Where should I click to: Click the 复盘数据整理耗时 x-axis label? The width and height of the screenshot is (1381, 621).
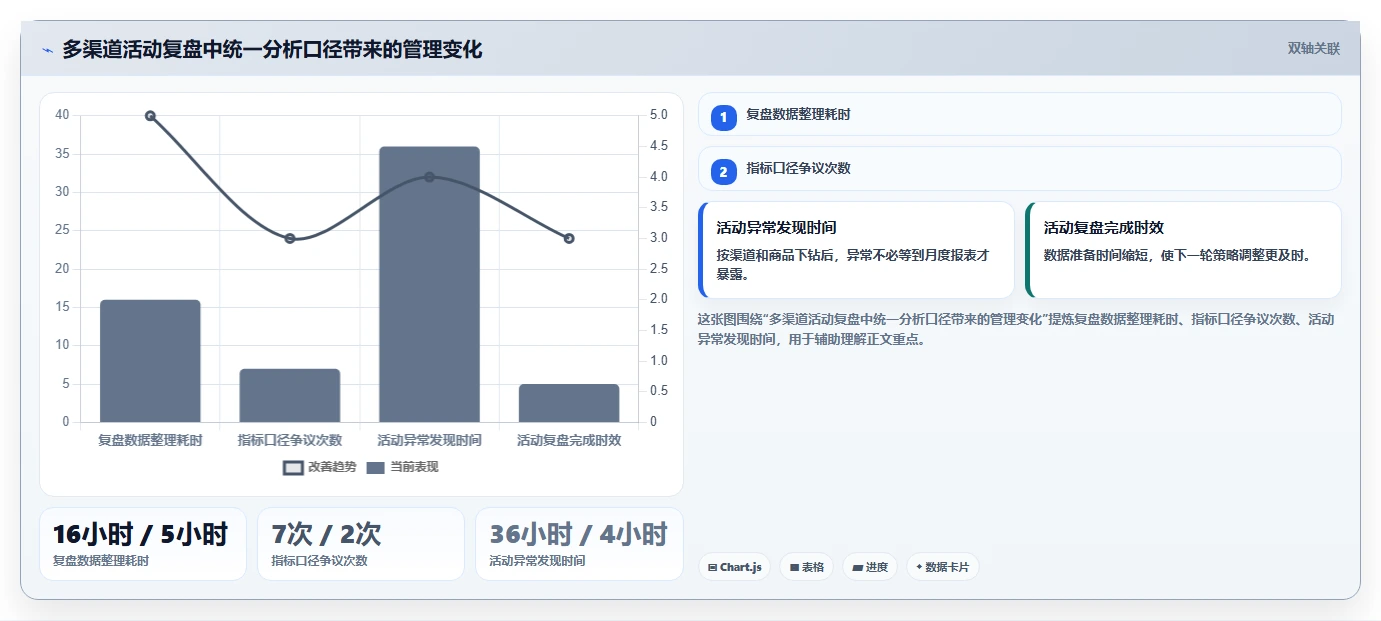(x=150, y=440)
